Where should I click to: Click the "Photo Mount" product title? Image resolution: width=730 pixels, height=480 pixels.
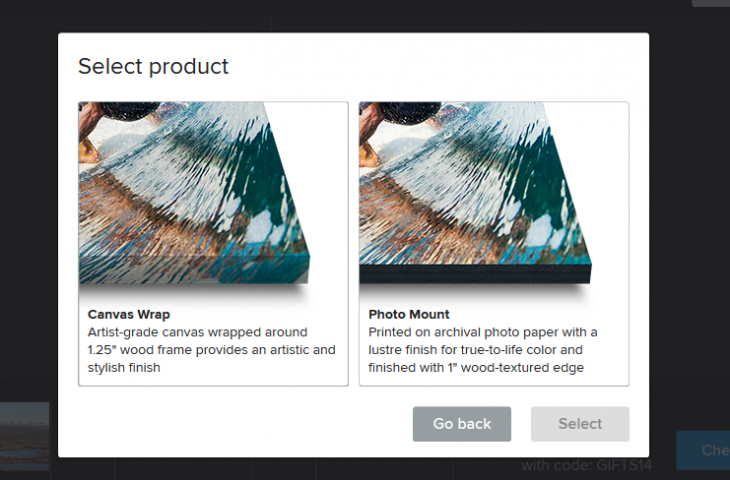(x=409, y=314)
